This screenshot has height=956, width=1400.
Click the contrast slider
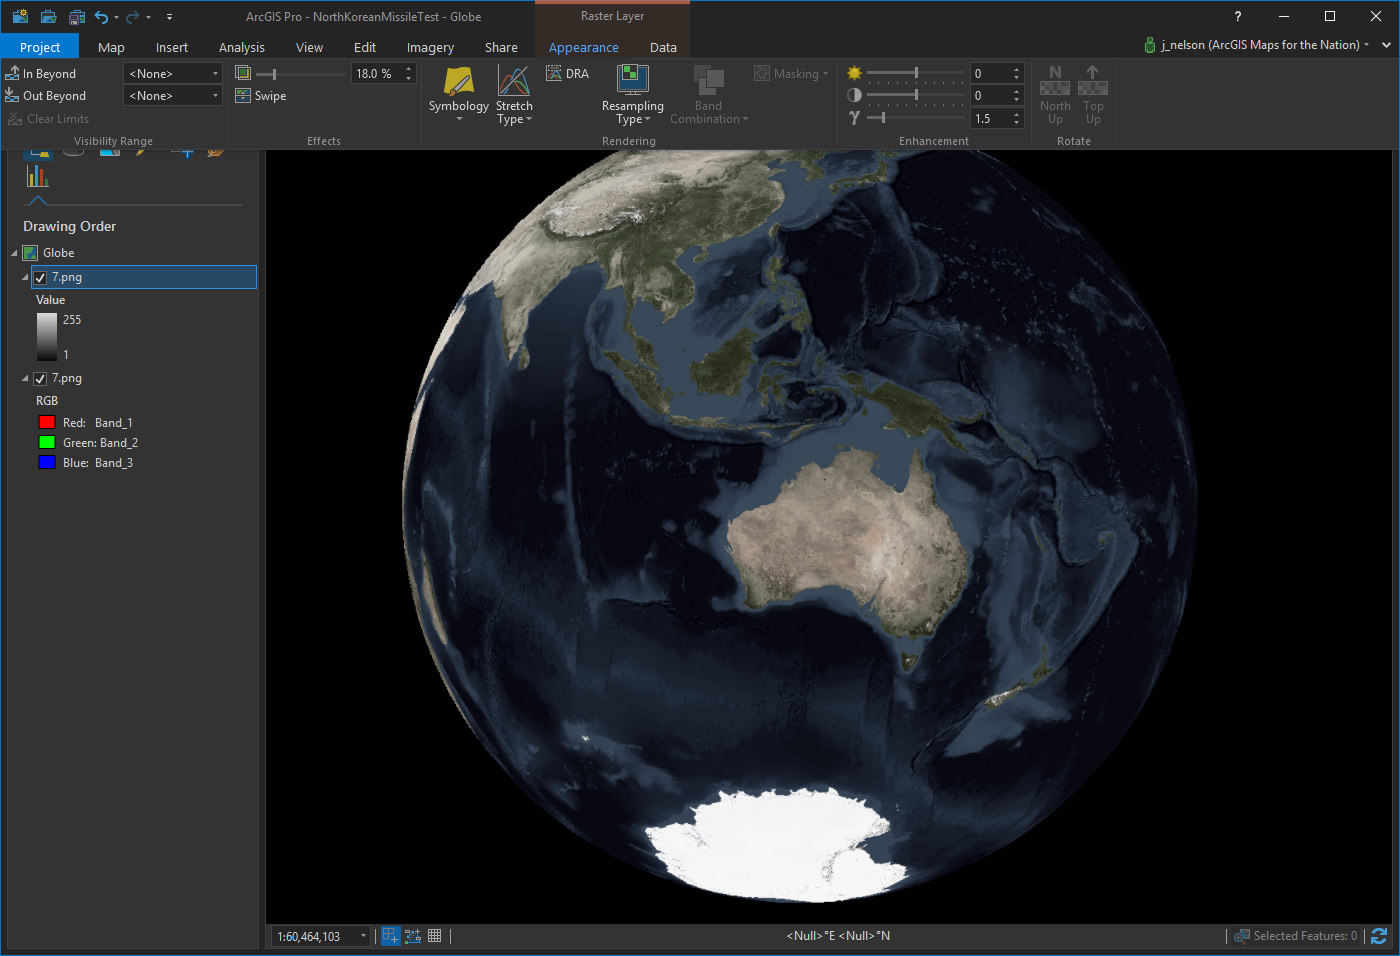coord(916,95)
